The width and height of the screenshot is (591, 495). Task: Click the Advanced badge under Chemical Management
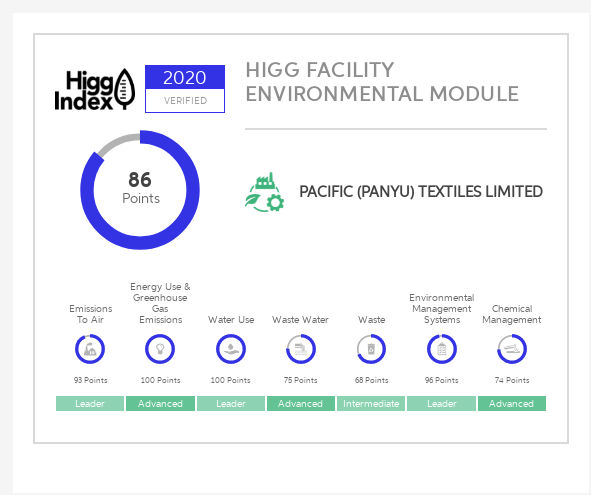click(512, 403)
